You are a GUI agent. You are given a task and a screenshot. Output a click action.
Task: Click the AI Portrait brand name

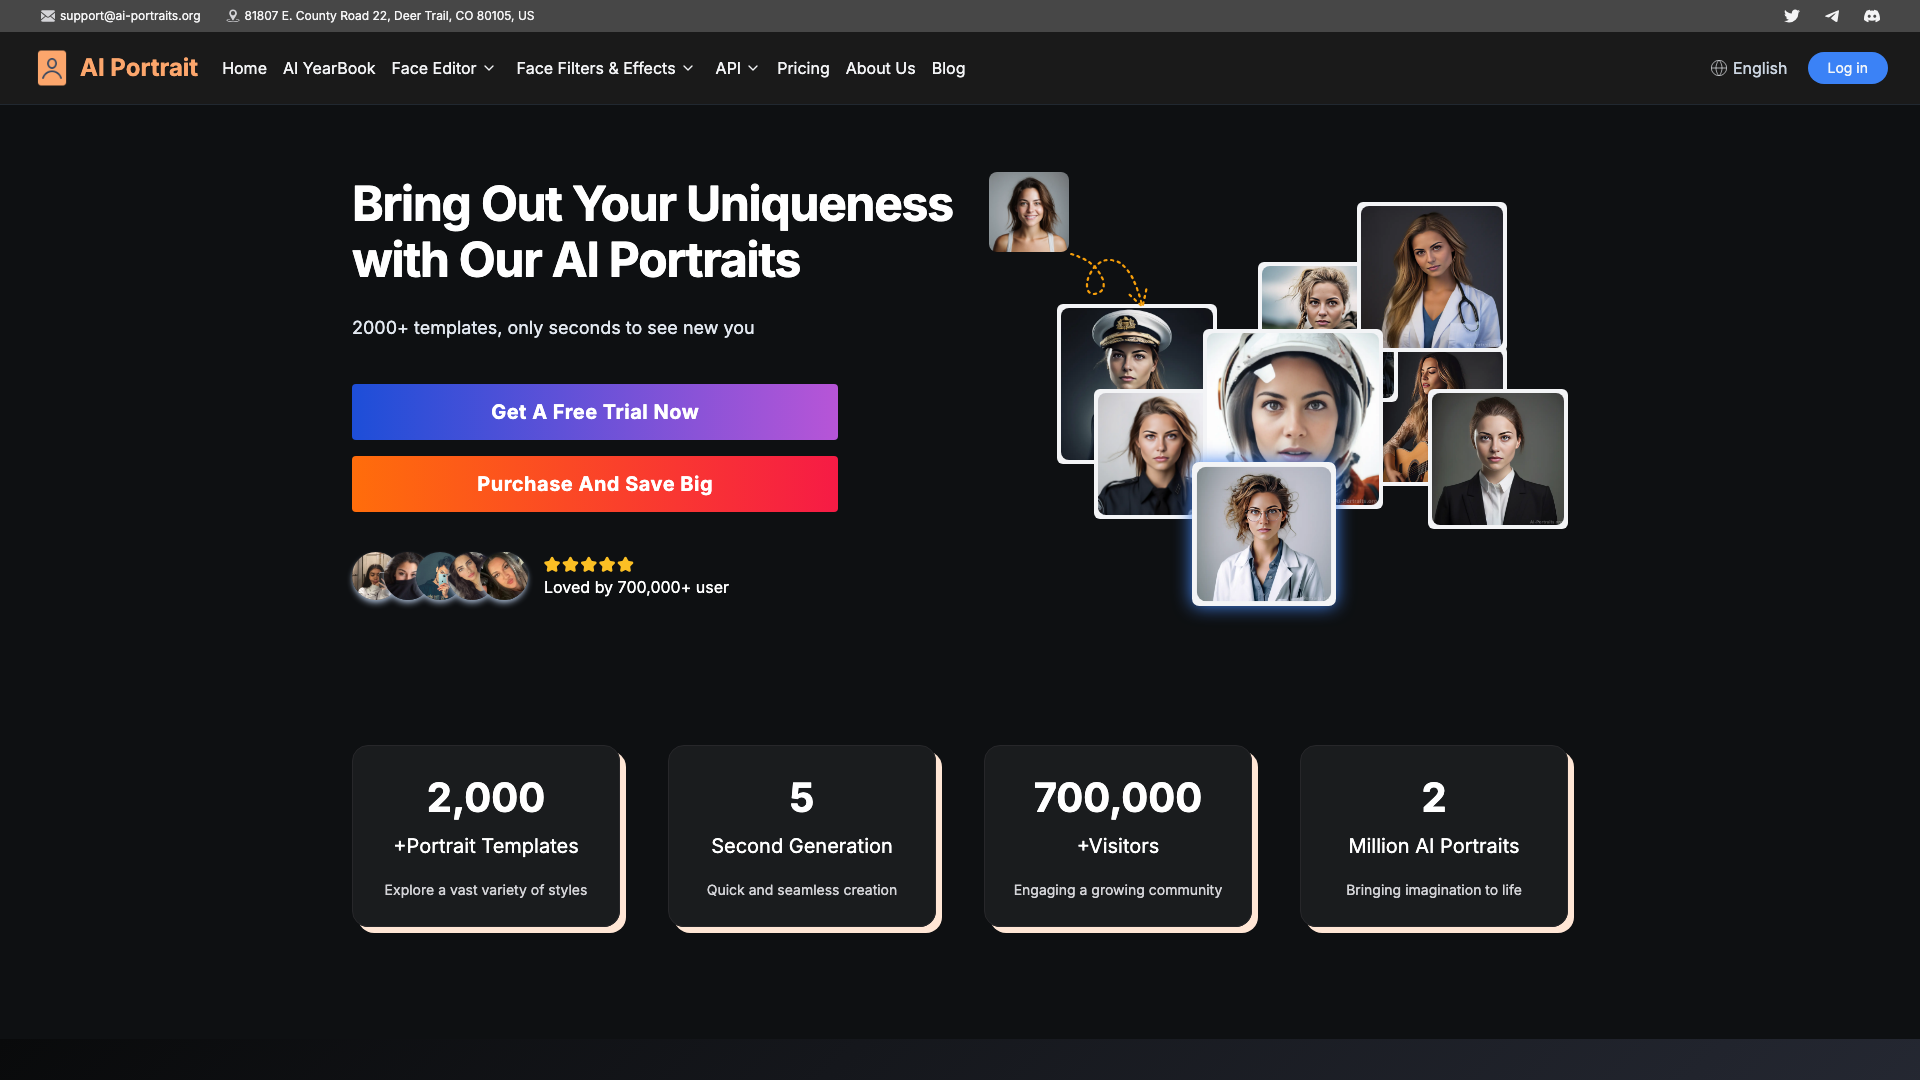pos(139,68)
